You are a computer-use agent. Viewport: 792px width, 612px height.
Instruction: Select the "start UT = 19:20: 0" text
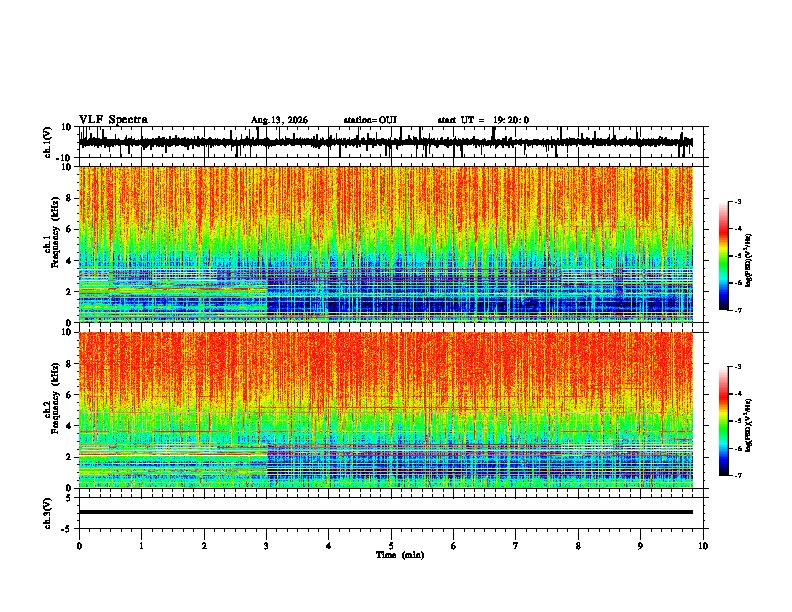pos(483,120)
